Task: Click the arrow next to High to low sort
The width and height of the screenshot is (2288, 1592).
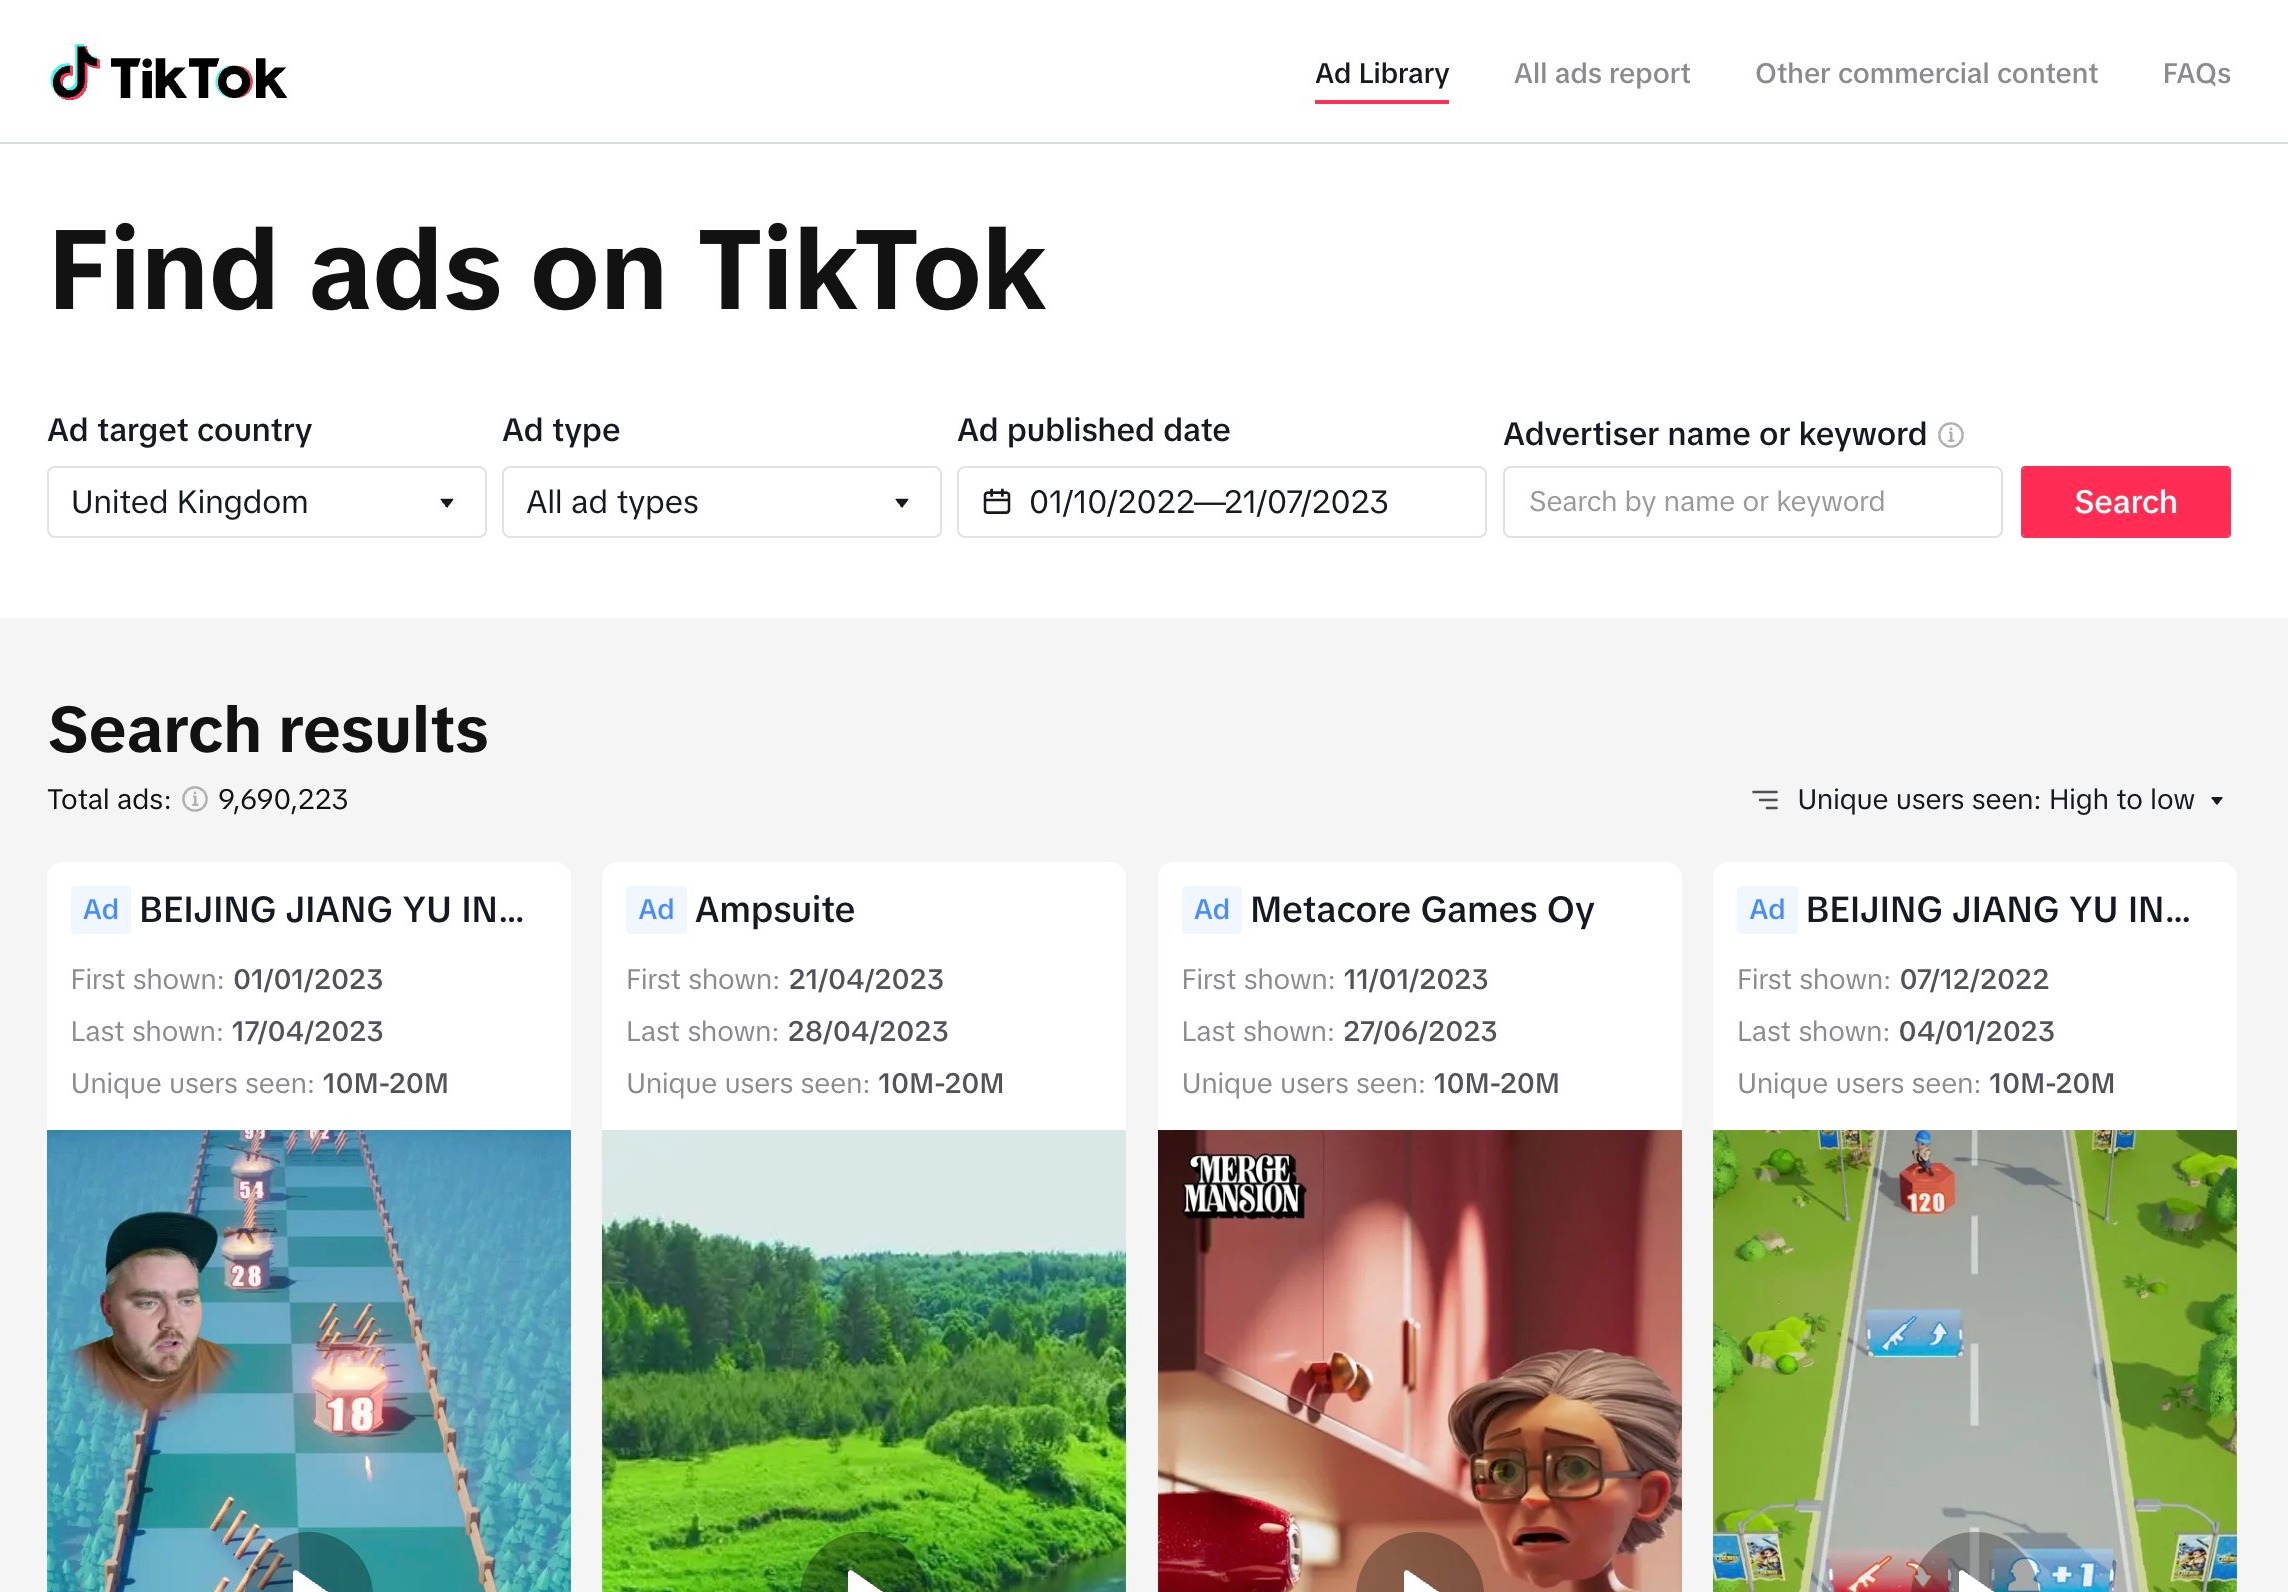Action: coord(2217,800)
